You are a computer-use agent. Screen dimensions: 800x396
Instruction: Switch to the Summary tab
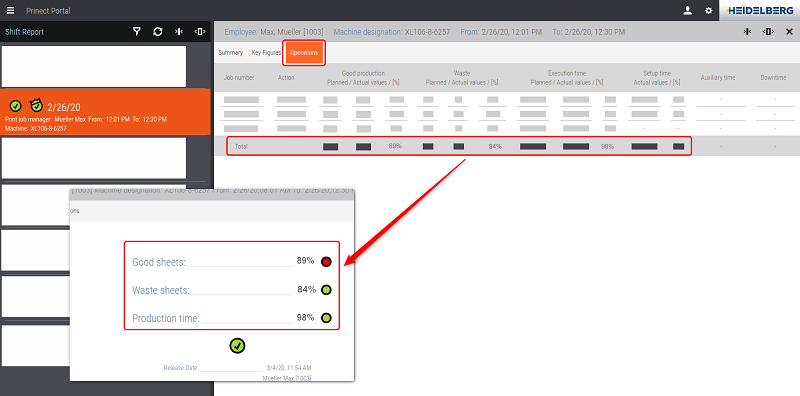pyautogui.click(x=231, y=53)
